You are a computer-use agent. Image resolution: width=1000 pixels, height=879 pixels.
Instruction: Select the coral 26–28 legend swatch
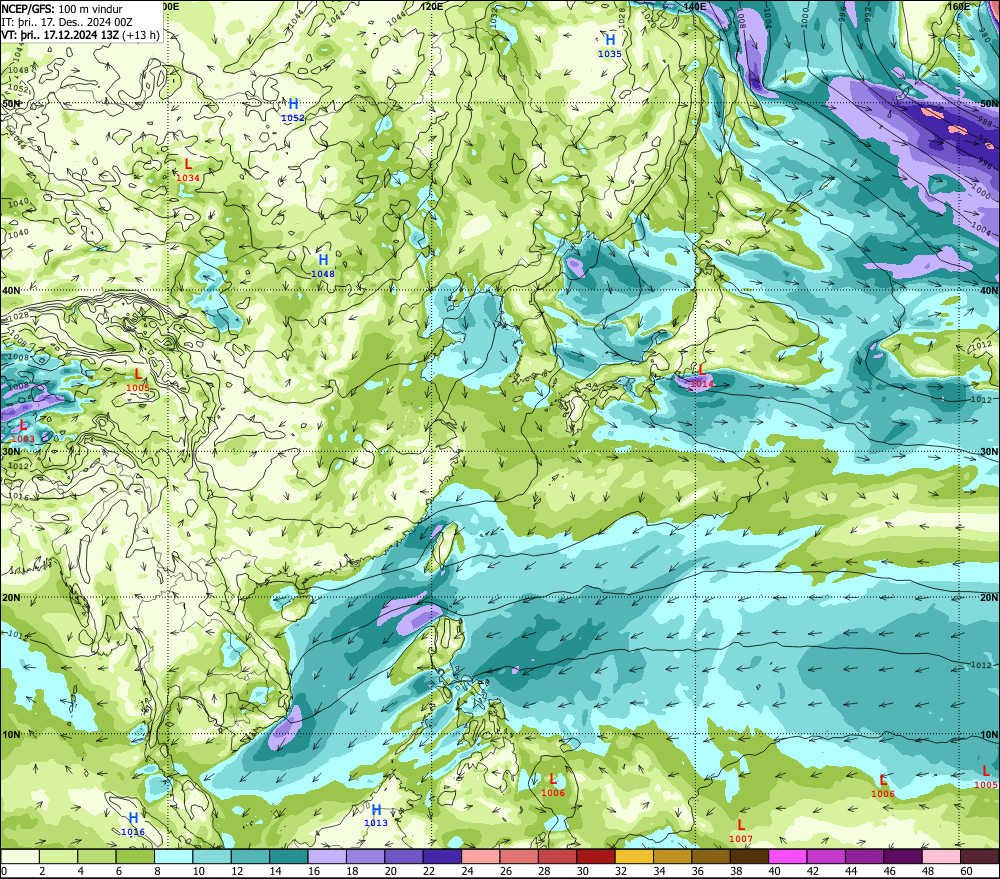click(518, 856)
